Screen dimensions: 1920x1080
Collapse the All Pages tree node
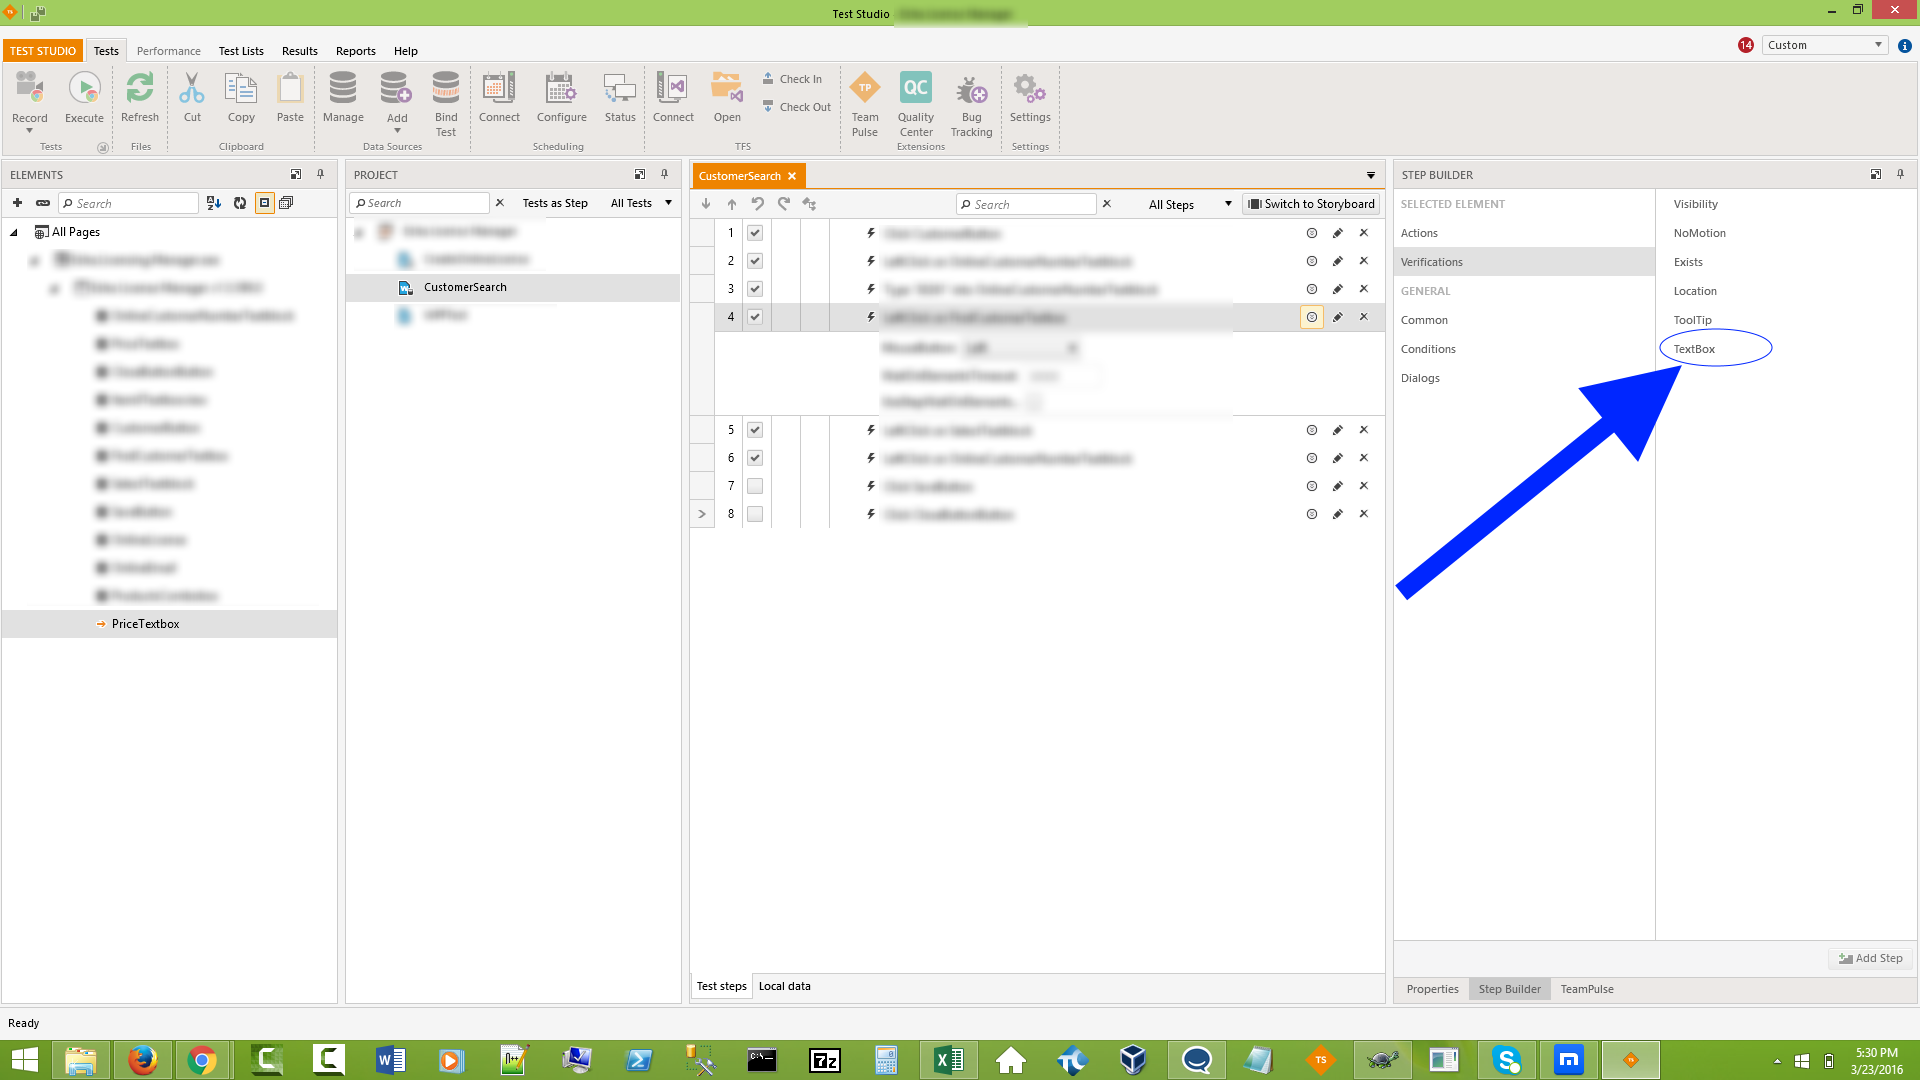[14, 232]
